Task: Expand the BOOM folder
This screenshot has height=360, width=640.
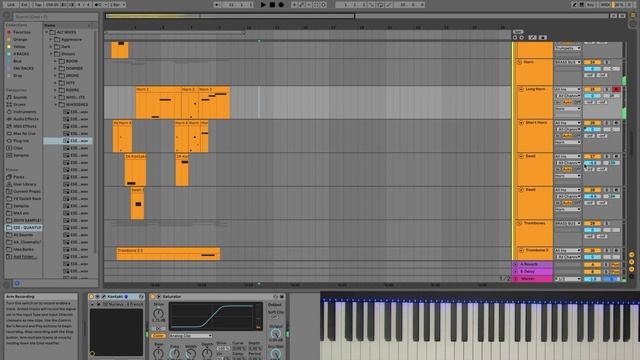Action: [56, 61]
